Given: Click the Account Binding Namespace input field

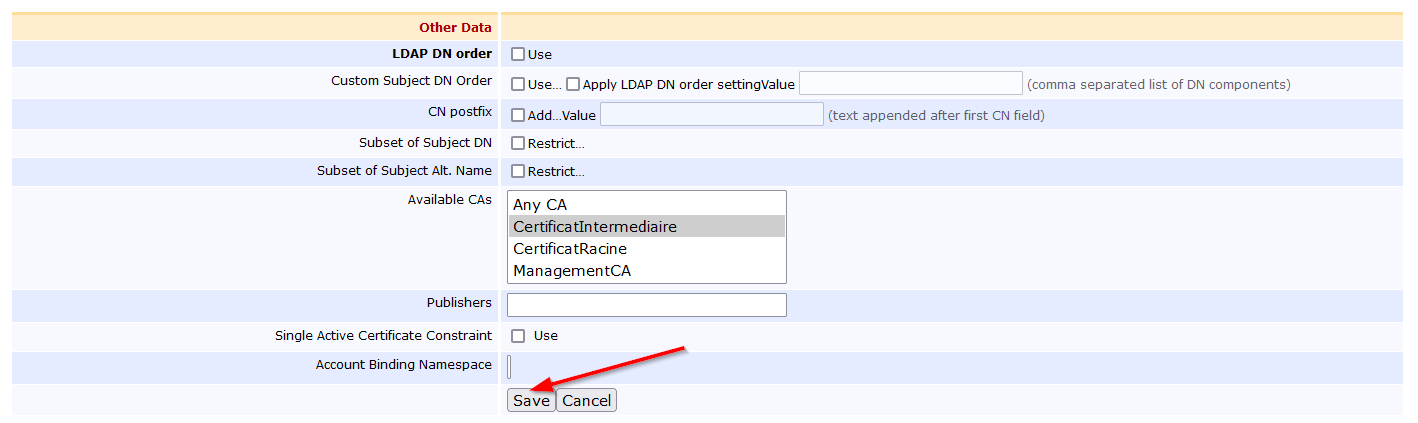Looking at the screenshot, I should tap(509, 367).
